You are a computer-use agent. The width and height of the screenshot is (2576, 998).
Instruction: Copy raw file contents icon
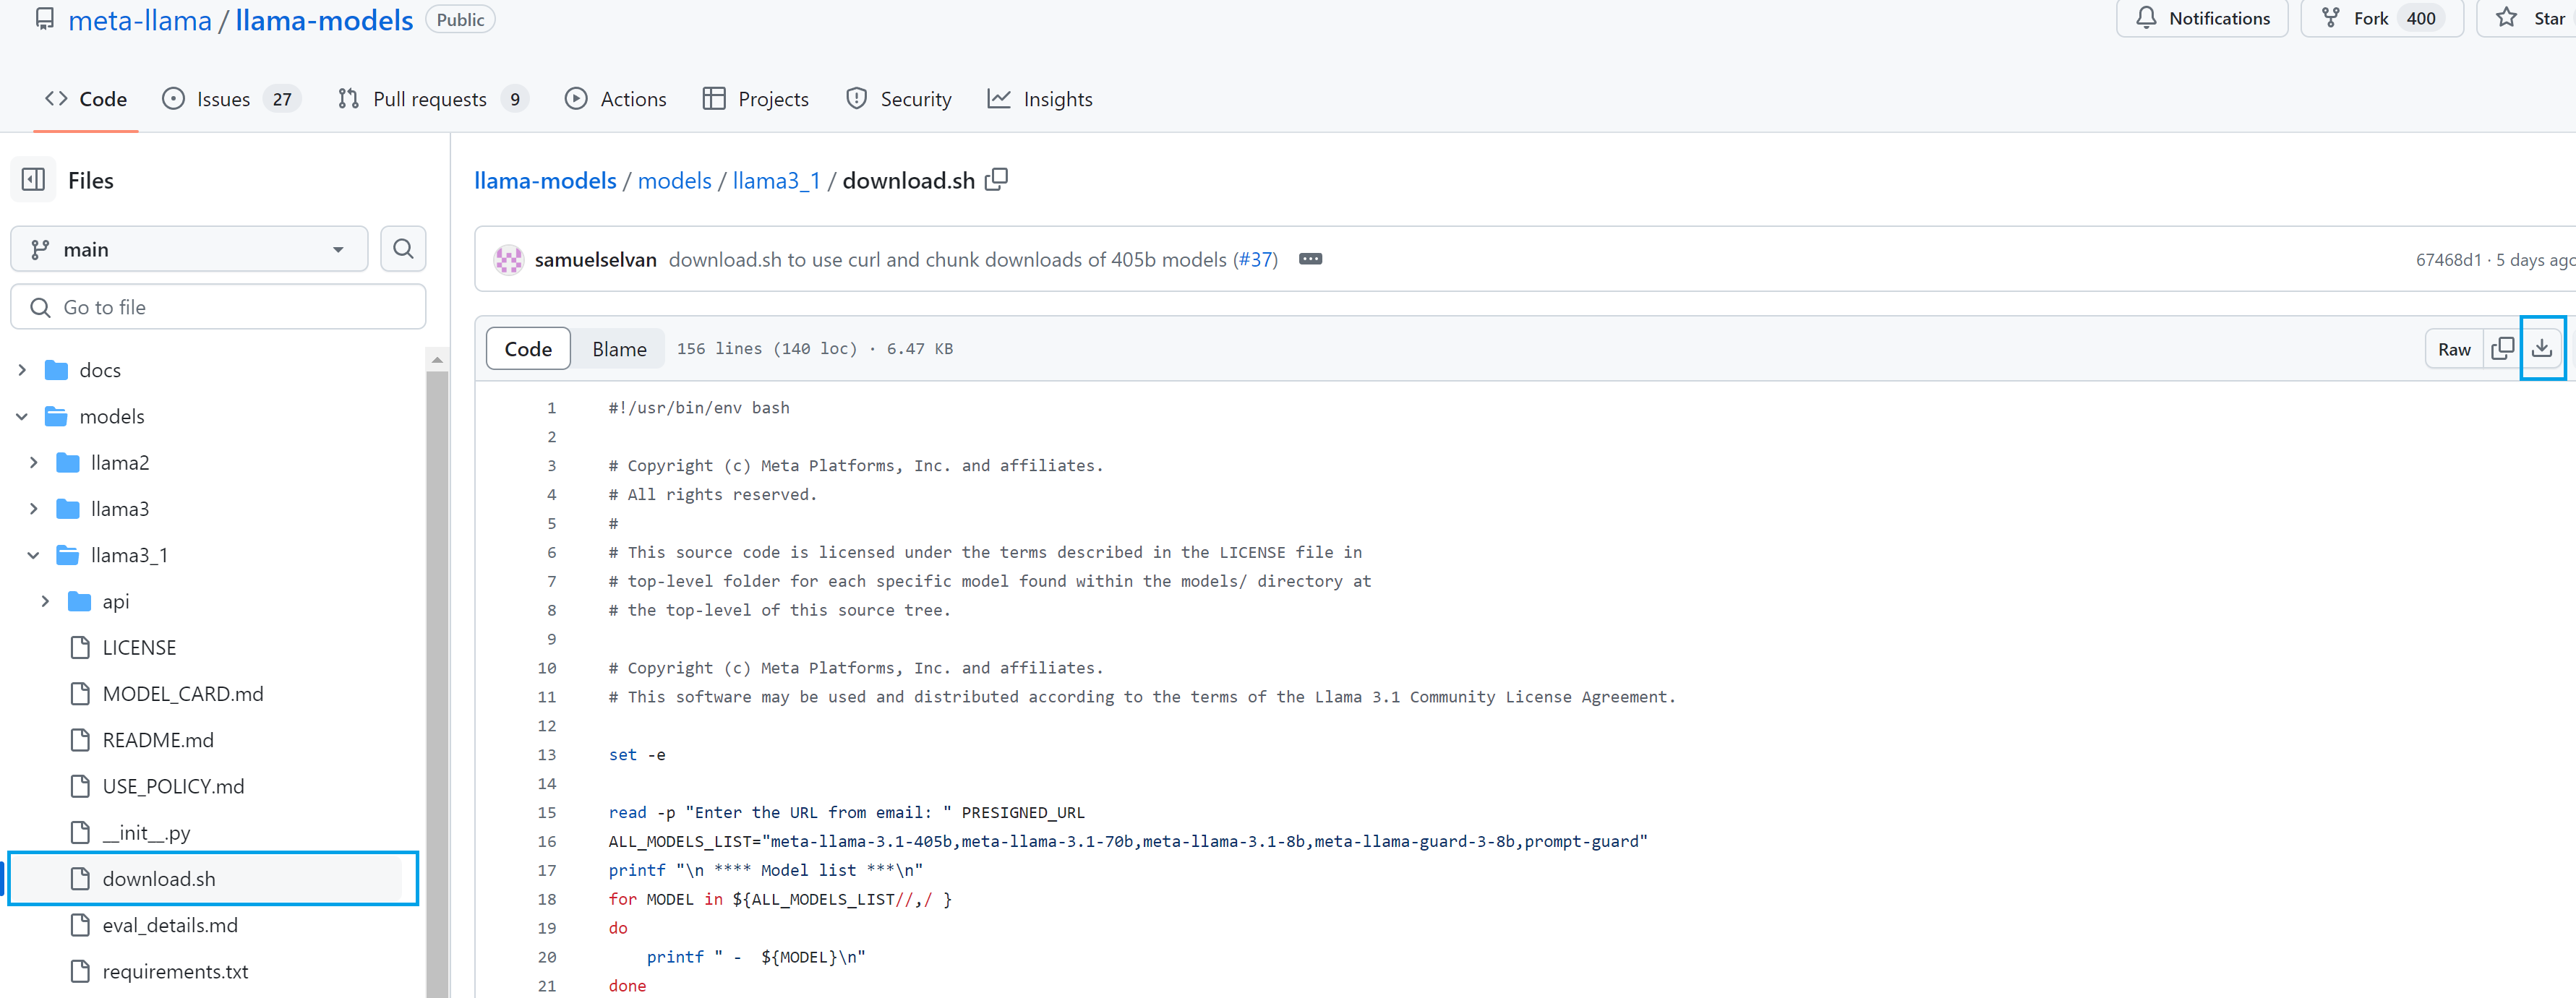click(2502, 349)
